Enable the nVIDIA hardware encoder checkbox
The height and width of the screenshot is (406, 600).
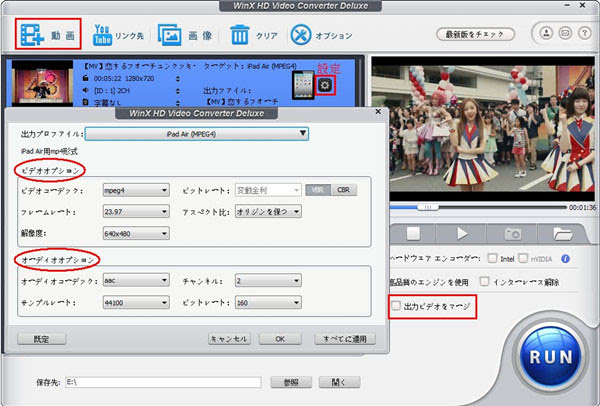click(523, 258)
